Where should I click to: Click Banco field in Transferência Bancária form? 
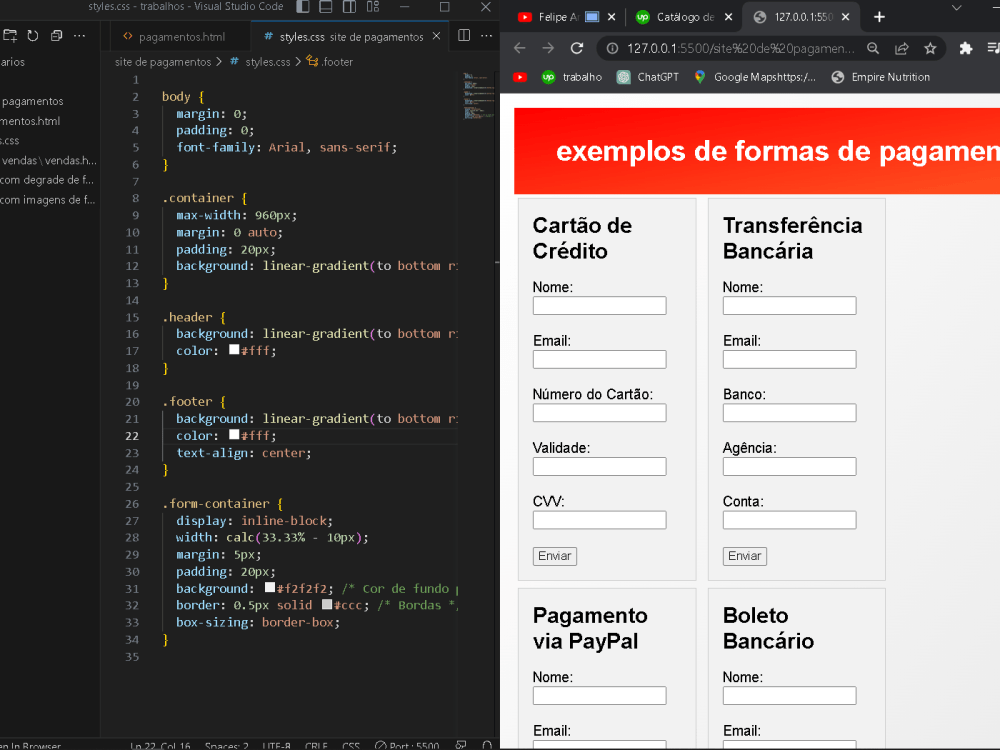(x=790, y=413)
